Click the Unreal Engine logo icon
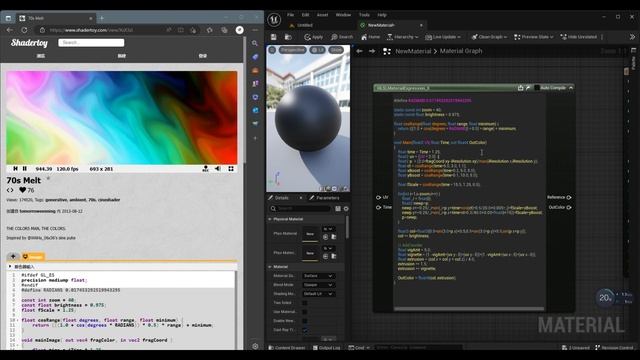Viewport: 640px width, 360px height. [274, 20]
